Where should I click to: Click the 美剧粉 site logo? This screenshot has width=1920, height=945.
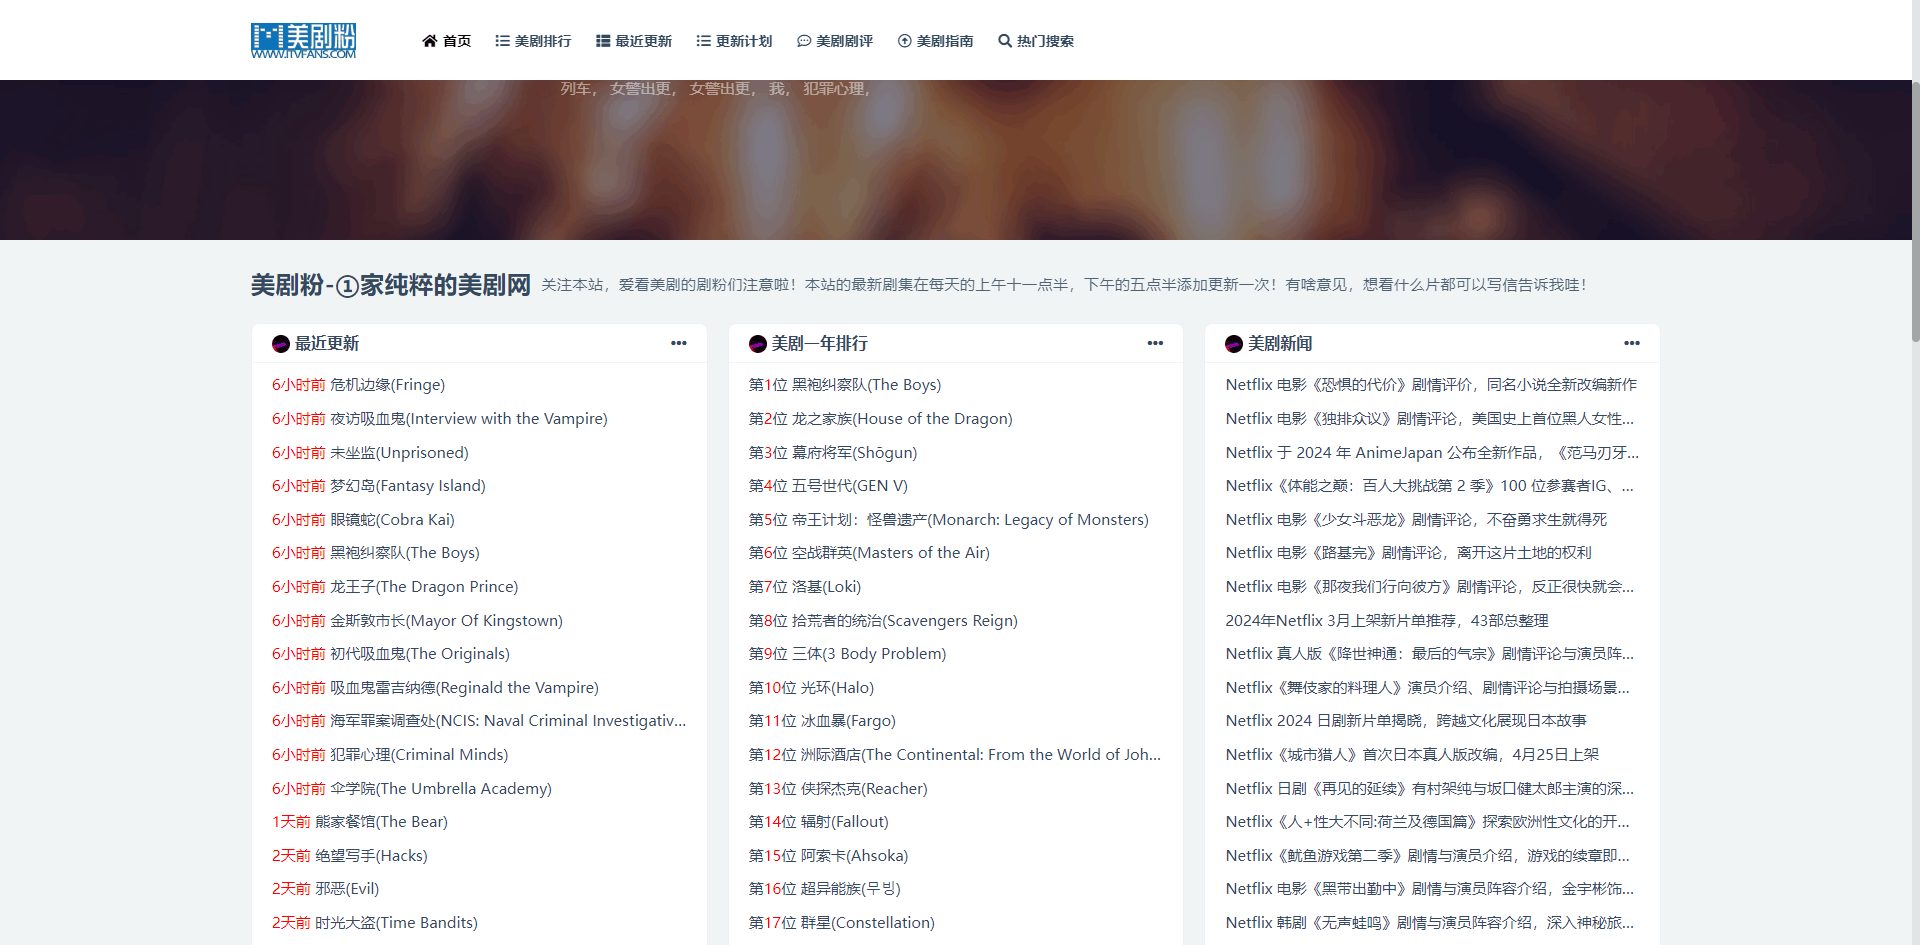coord(303,41)
